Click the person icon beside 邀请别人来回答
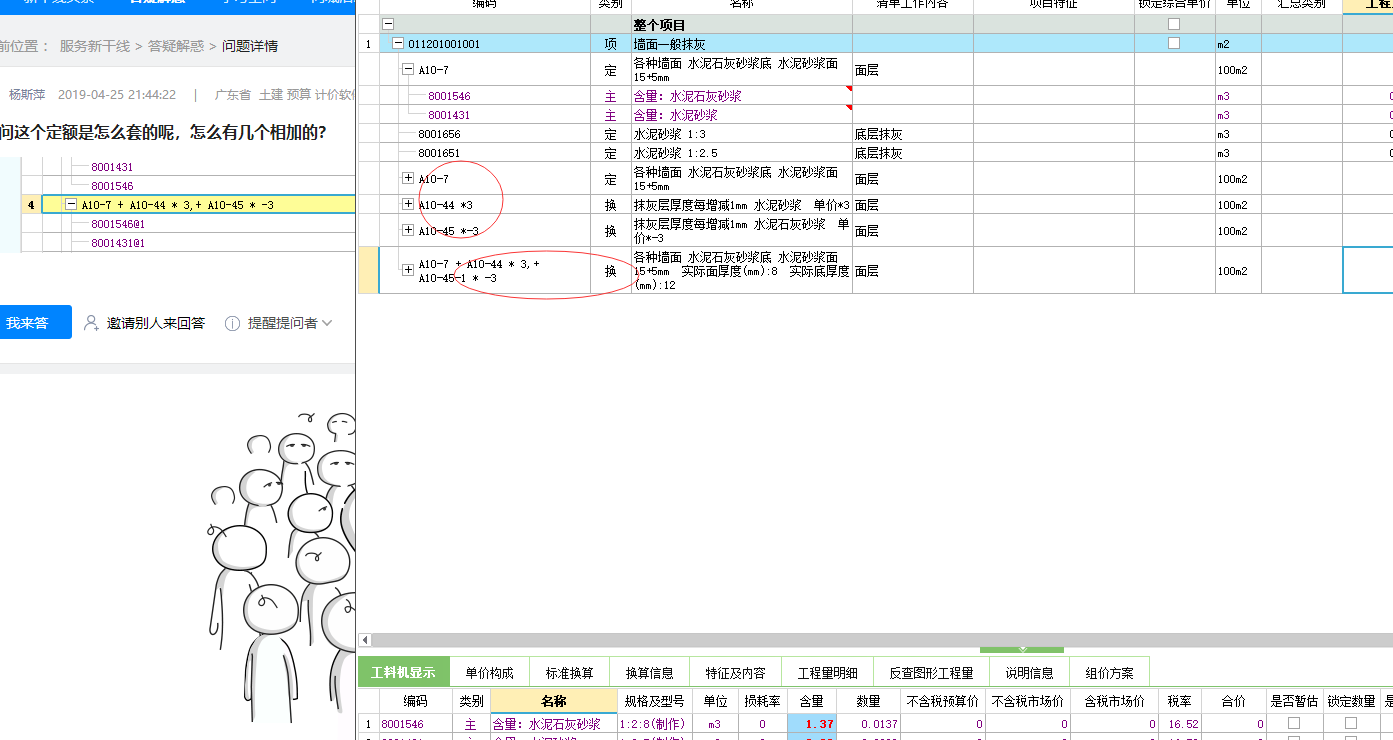The width and height of the screenshot is (1393, 740). (x=91, y=323)
